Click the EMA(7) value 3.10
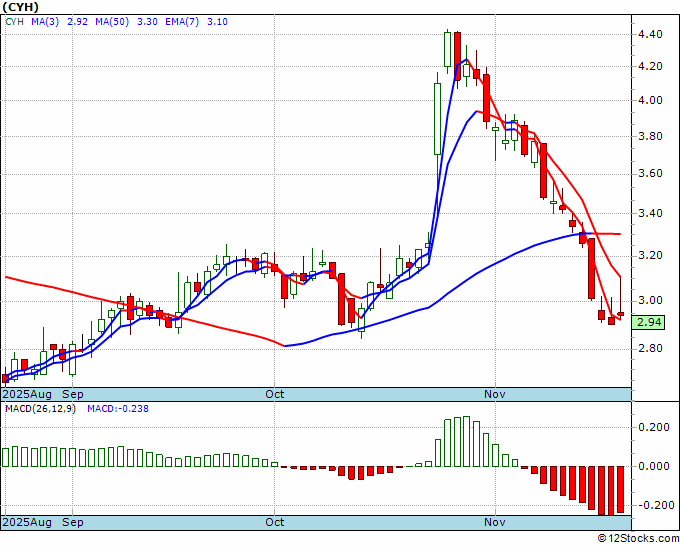Screen dimensions: 680x546 pyautogui.click(x=217, y=22)
